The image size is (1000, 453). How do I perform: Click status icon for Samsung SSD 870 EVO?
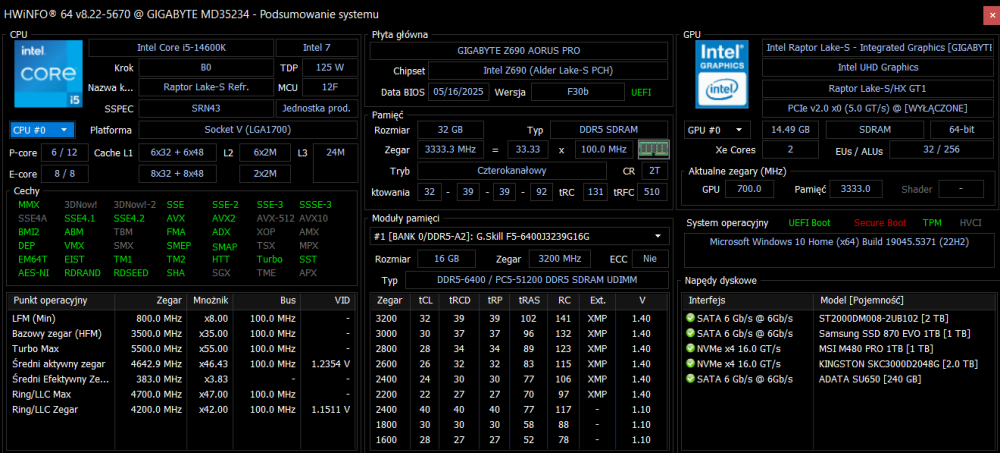tap(690, 331)
